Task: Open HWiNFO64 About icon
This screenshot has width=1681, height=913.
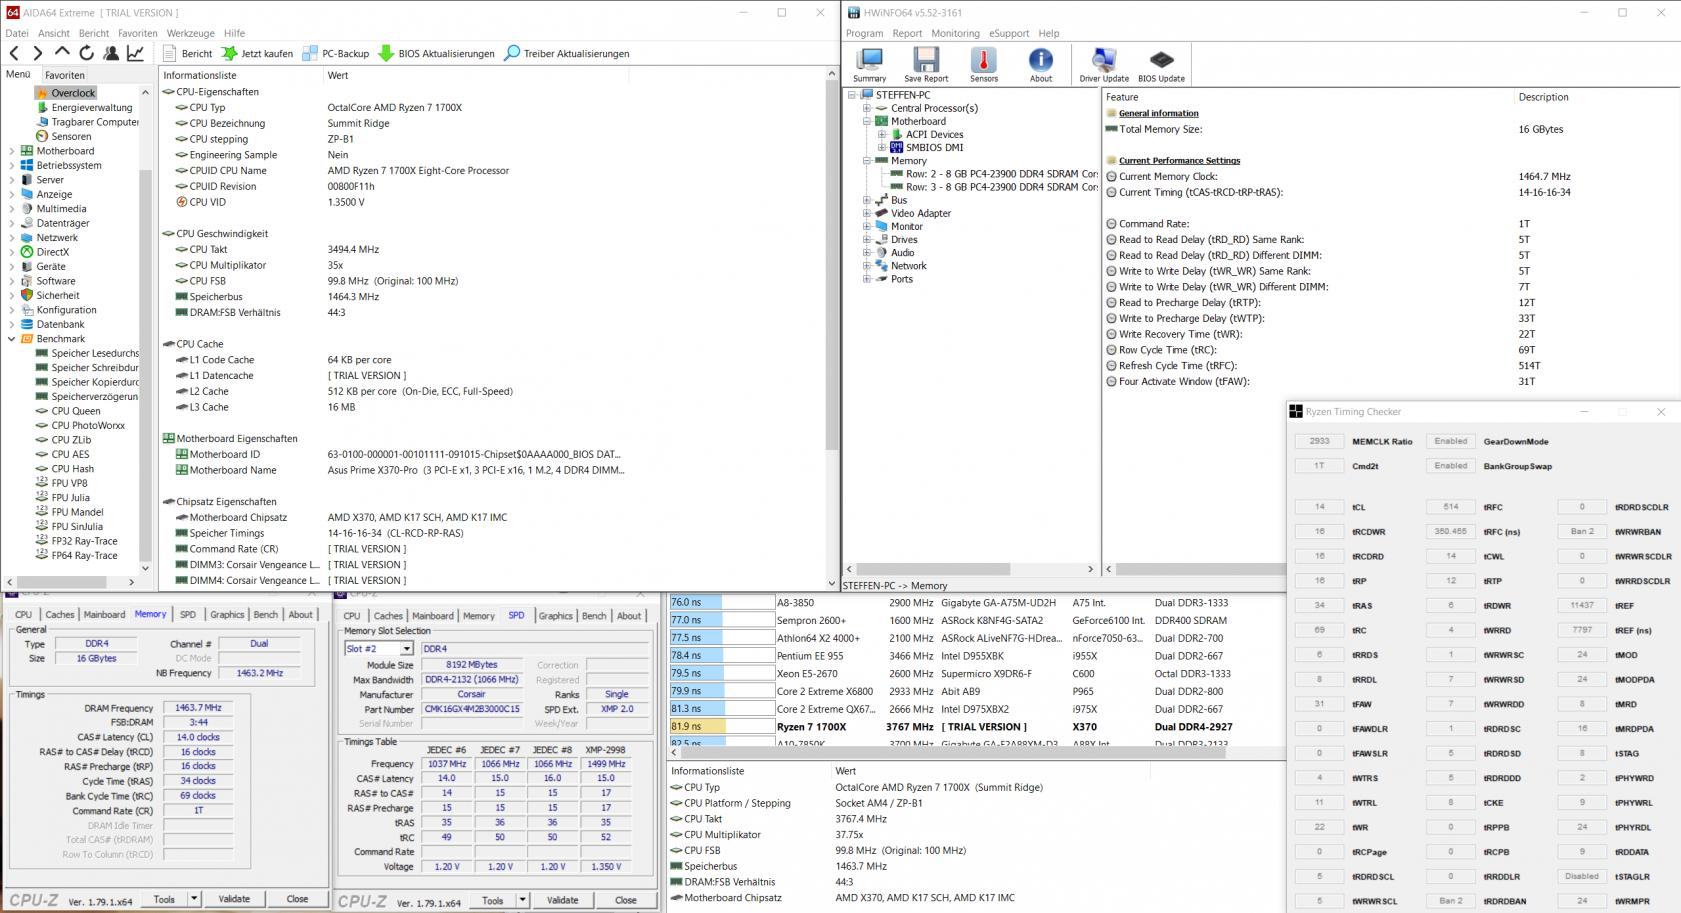Action: [x=1041, y=65]
